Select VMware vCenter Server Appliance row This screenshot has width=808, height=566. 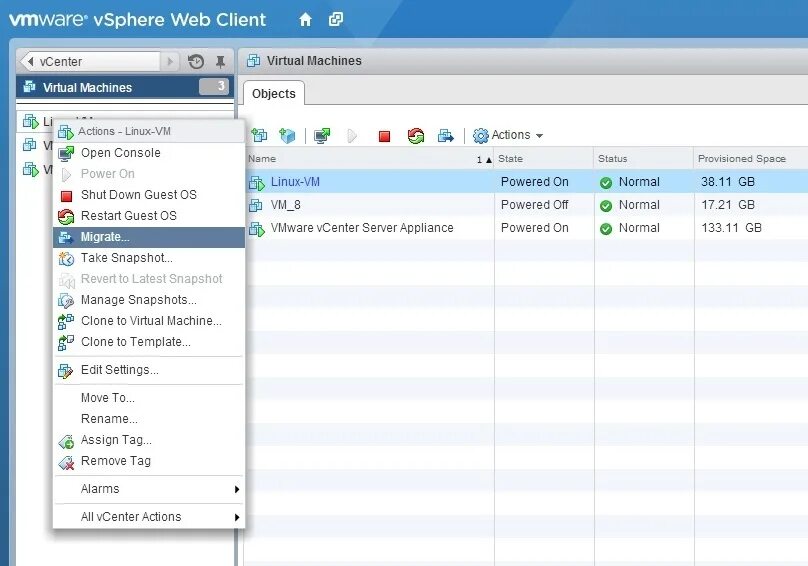(x=526, y=228)
